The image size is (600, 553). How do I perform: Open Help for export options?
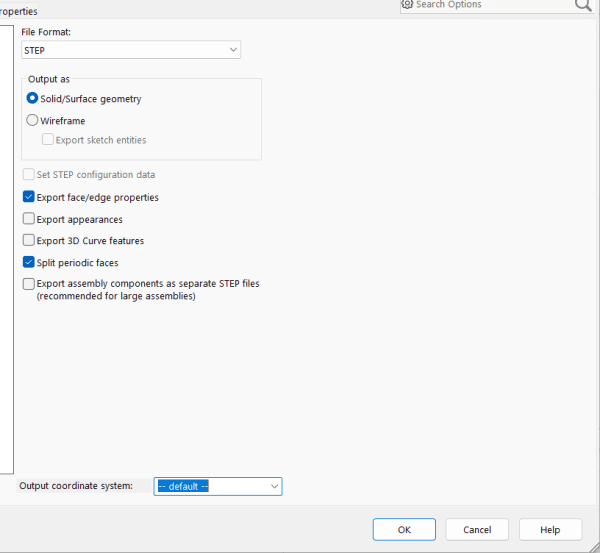[550, 530]
